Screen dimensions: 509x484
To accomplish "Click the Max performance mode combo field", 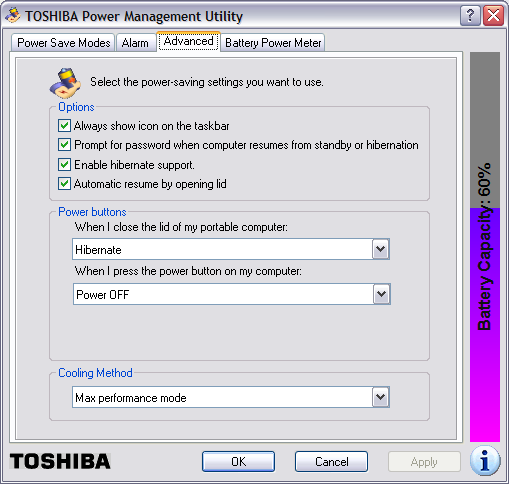I will point(231,397).
